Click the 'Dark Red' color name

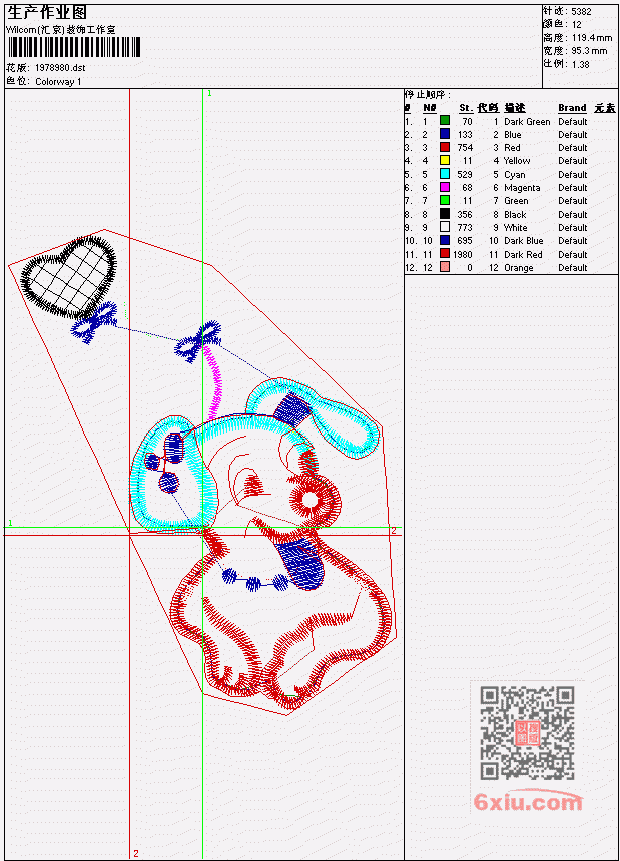(x=523, y=255)
